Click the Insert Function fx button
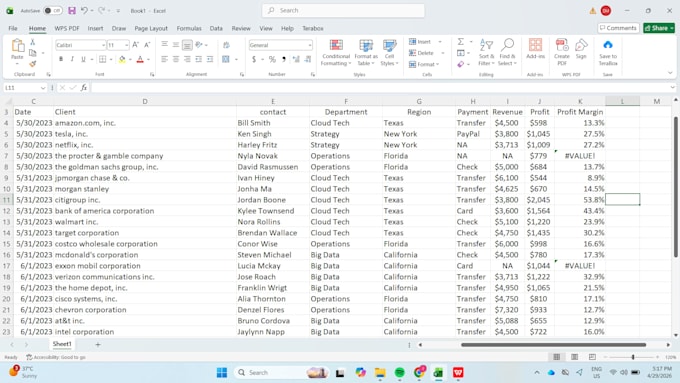Screen dimensions: 680x383 (x=84, y=88)
